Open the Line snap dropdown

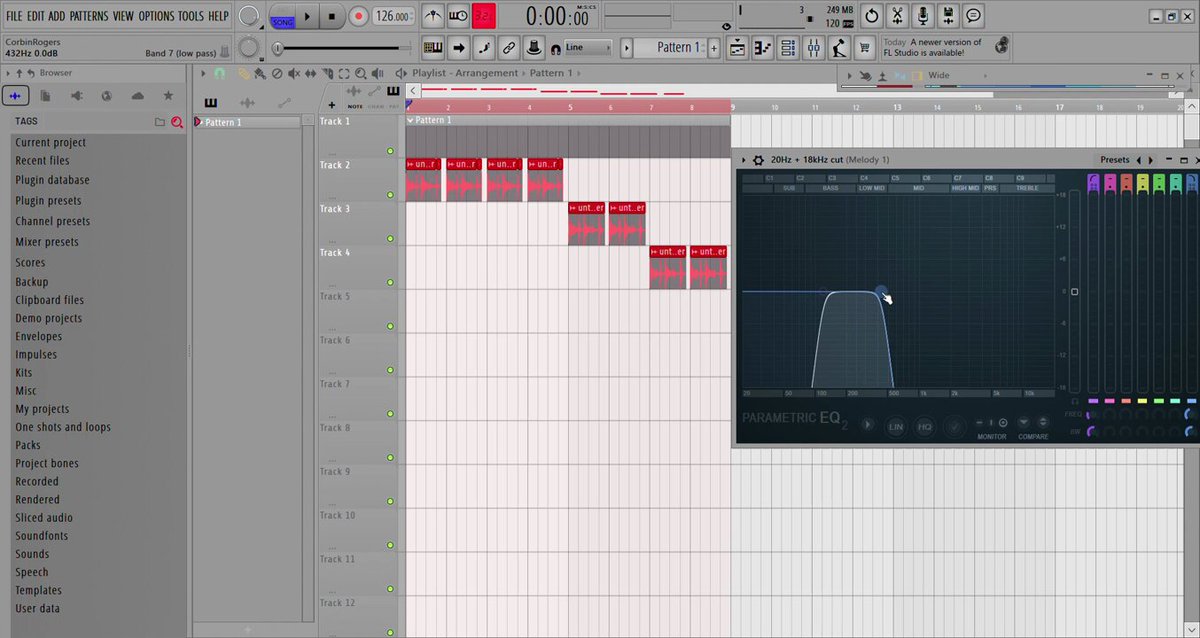pyautogui.click(x=586, y=47)
